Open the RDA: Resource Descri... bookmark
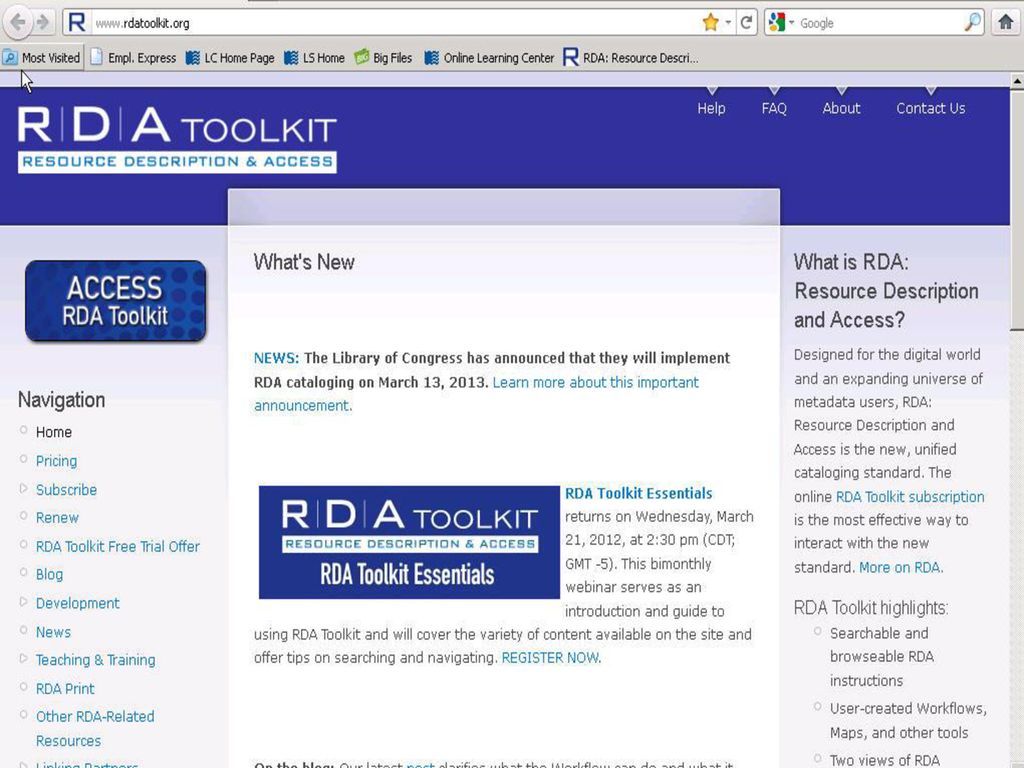Image resolution: width=1024 pixels, height=768 pixels. pos(631,57)
